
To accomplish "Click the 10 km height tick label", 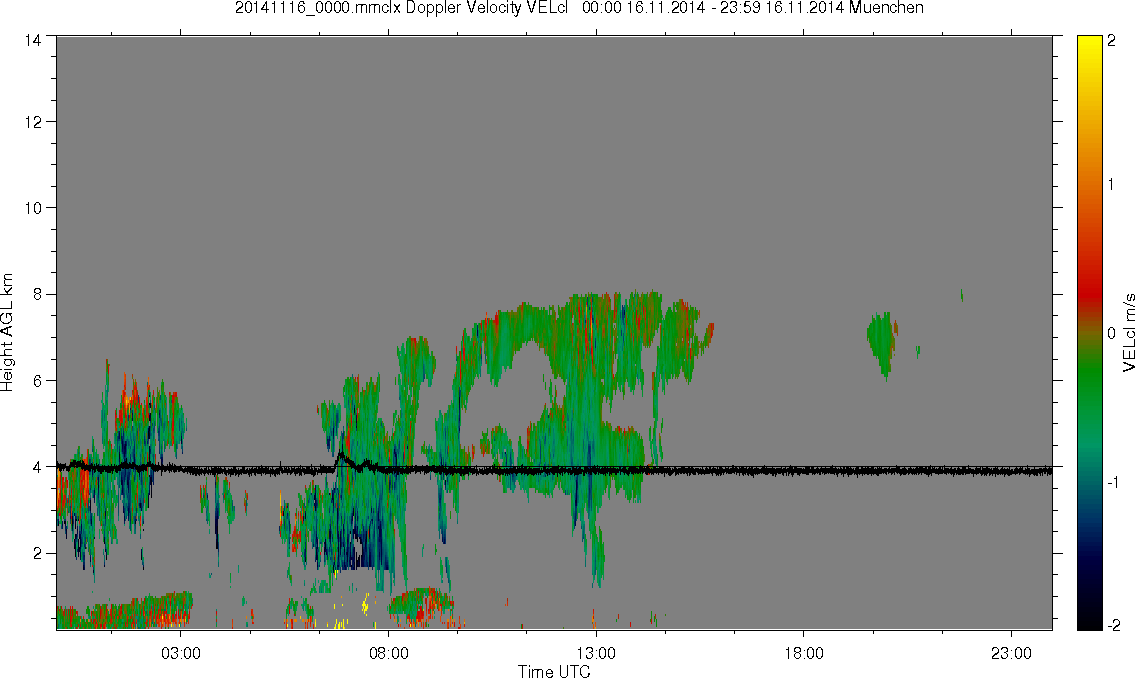I will pos(32,208).
